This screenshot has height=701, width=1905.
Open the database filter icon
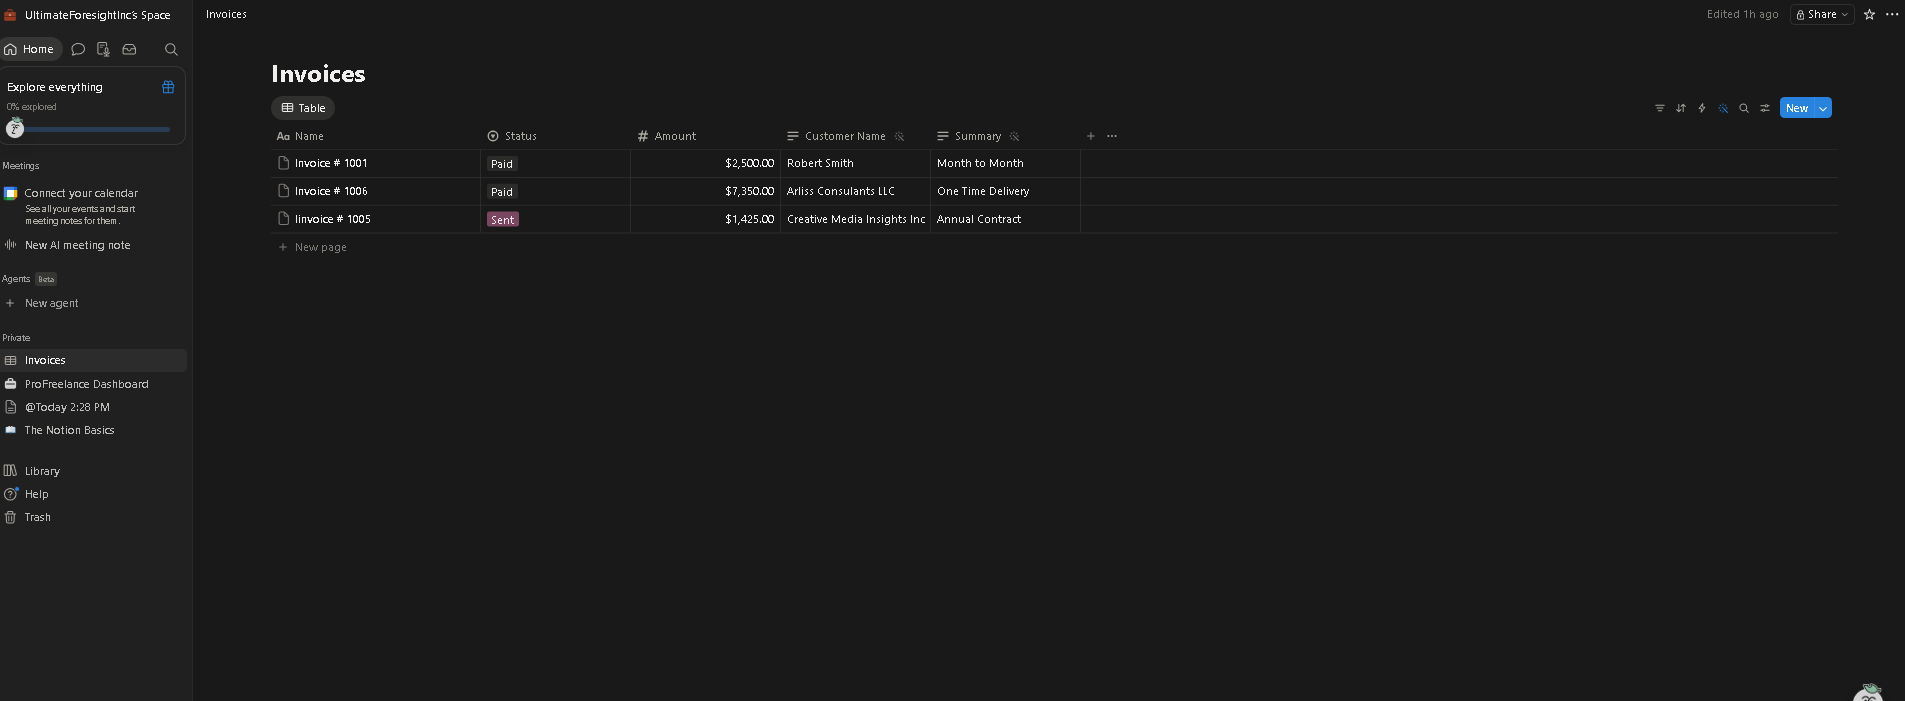(x=1659, y=108)
